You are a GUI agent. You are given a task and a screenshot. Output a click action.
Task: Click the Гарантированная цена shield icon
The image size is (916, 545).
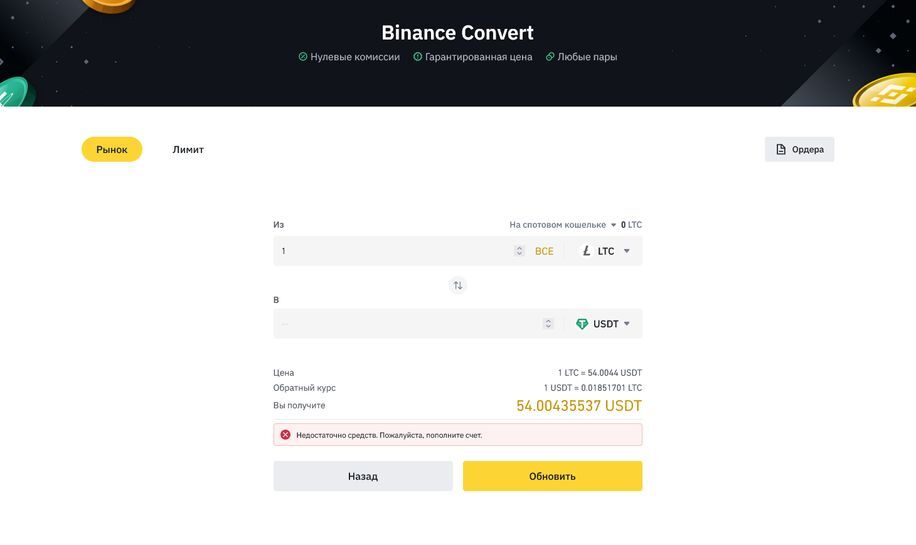(418, 57)
